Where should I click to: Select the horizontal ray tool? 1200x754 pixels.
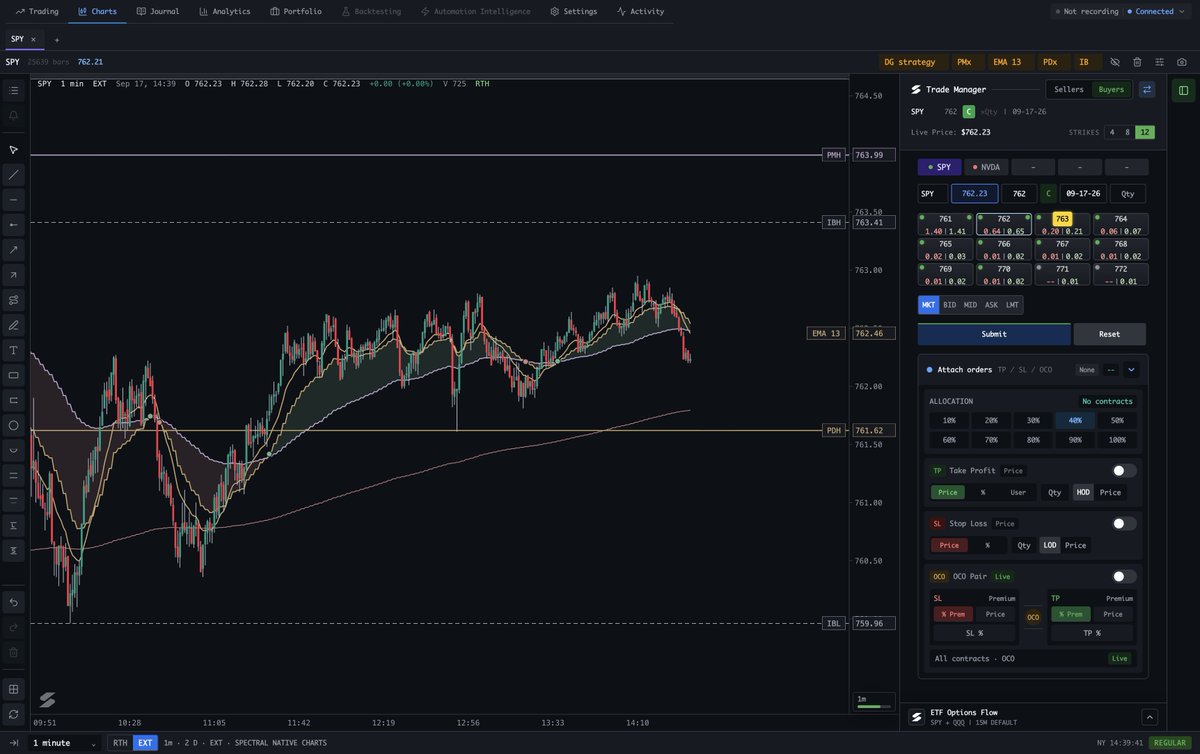tap(13, 224)
